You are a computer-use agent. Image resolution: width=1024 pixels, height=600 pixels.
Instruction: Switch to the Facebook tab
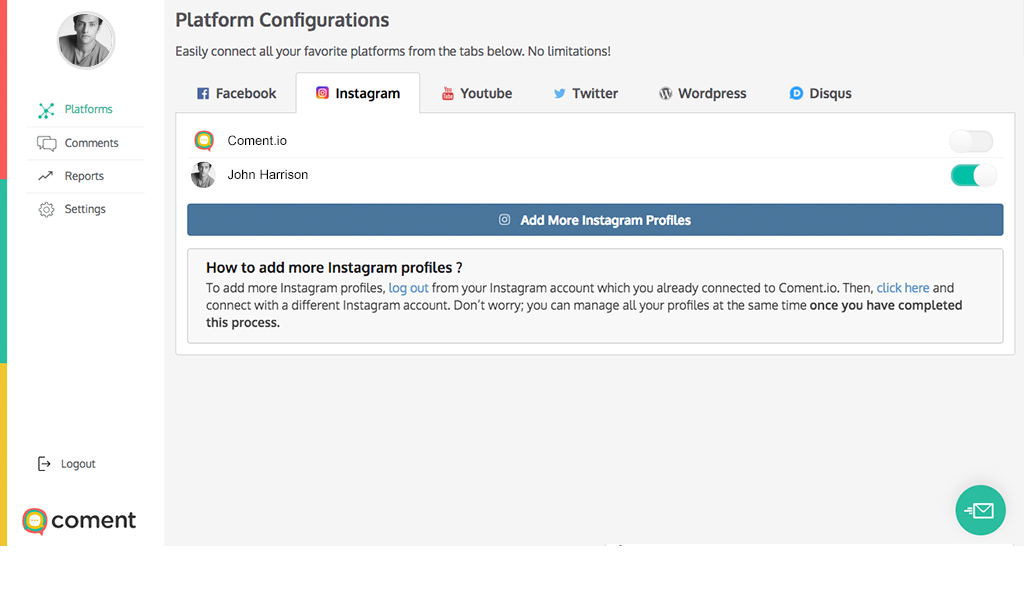[236, 93]
